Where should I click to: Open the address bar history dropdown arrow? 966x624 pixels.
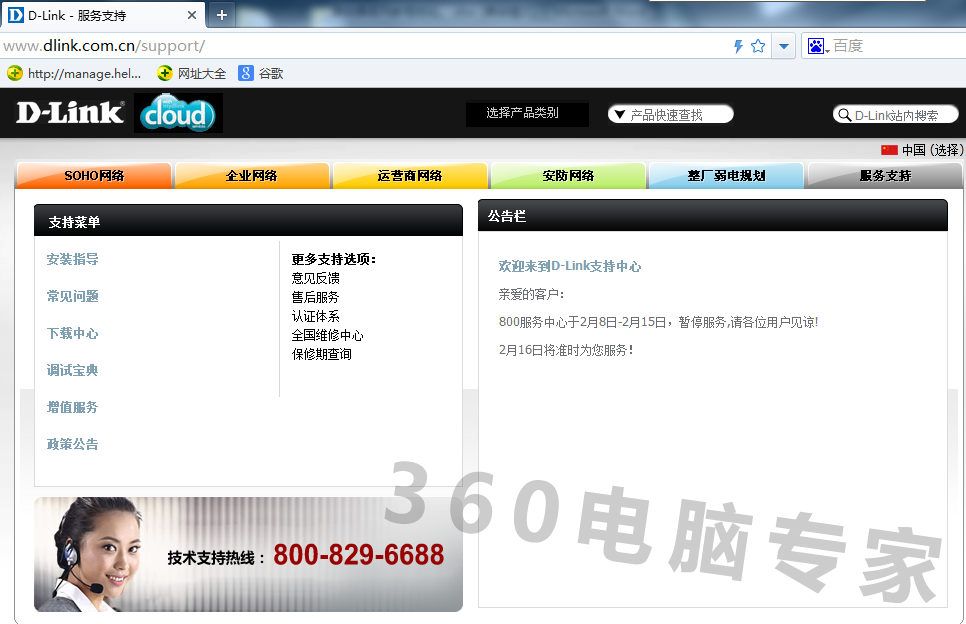click(x=784, y=46)
